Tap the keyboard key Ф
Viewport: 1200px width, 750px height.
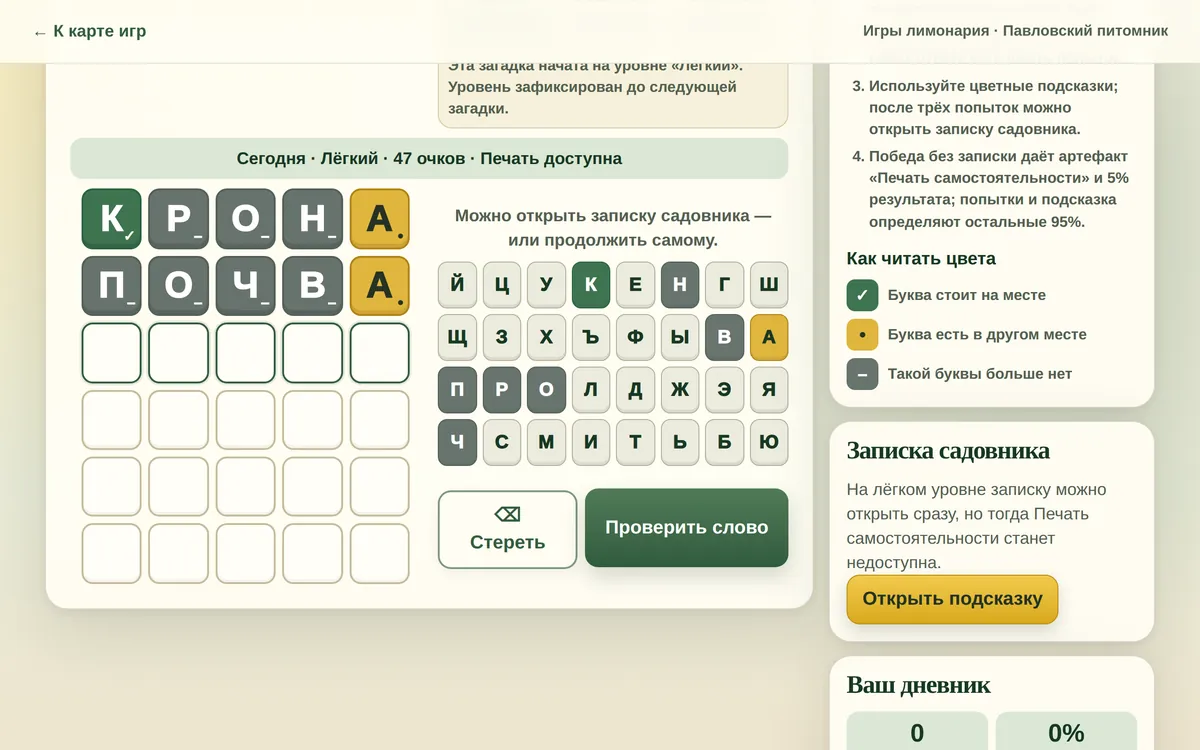pos(635,337)
